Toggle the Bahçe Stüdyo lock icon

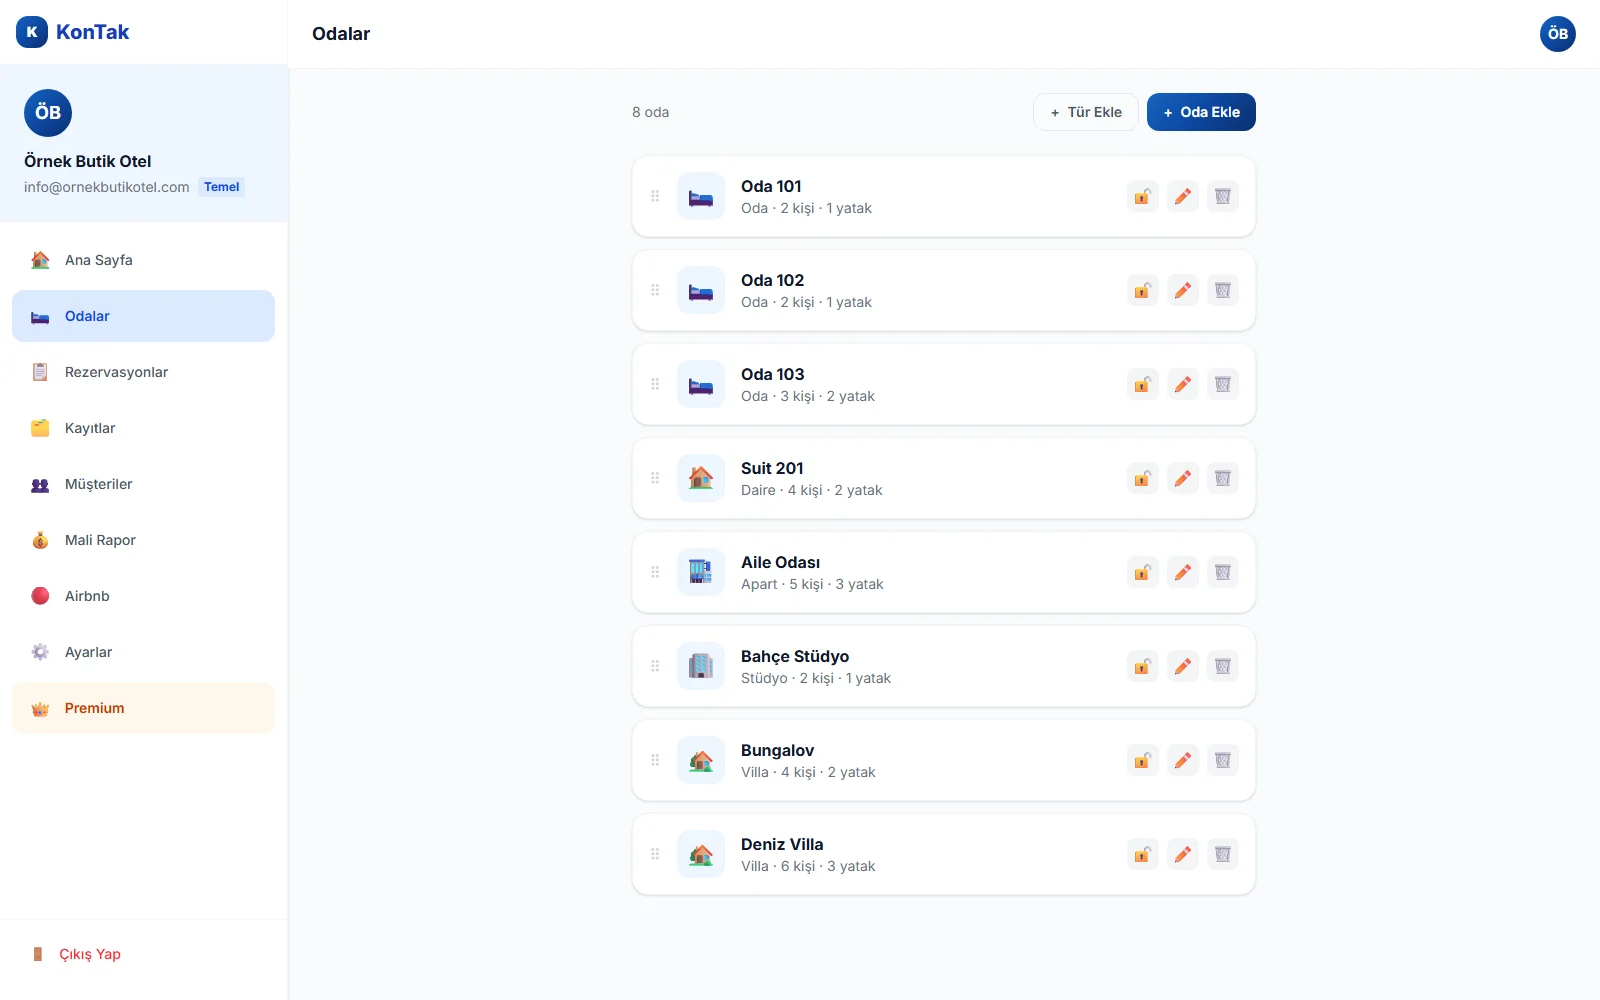click(1143, 666)
